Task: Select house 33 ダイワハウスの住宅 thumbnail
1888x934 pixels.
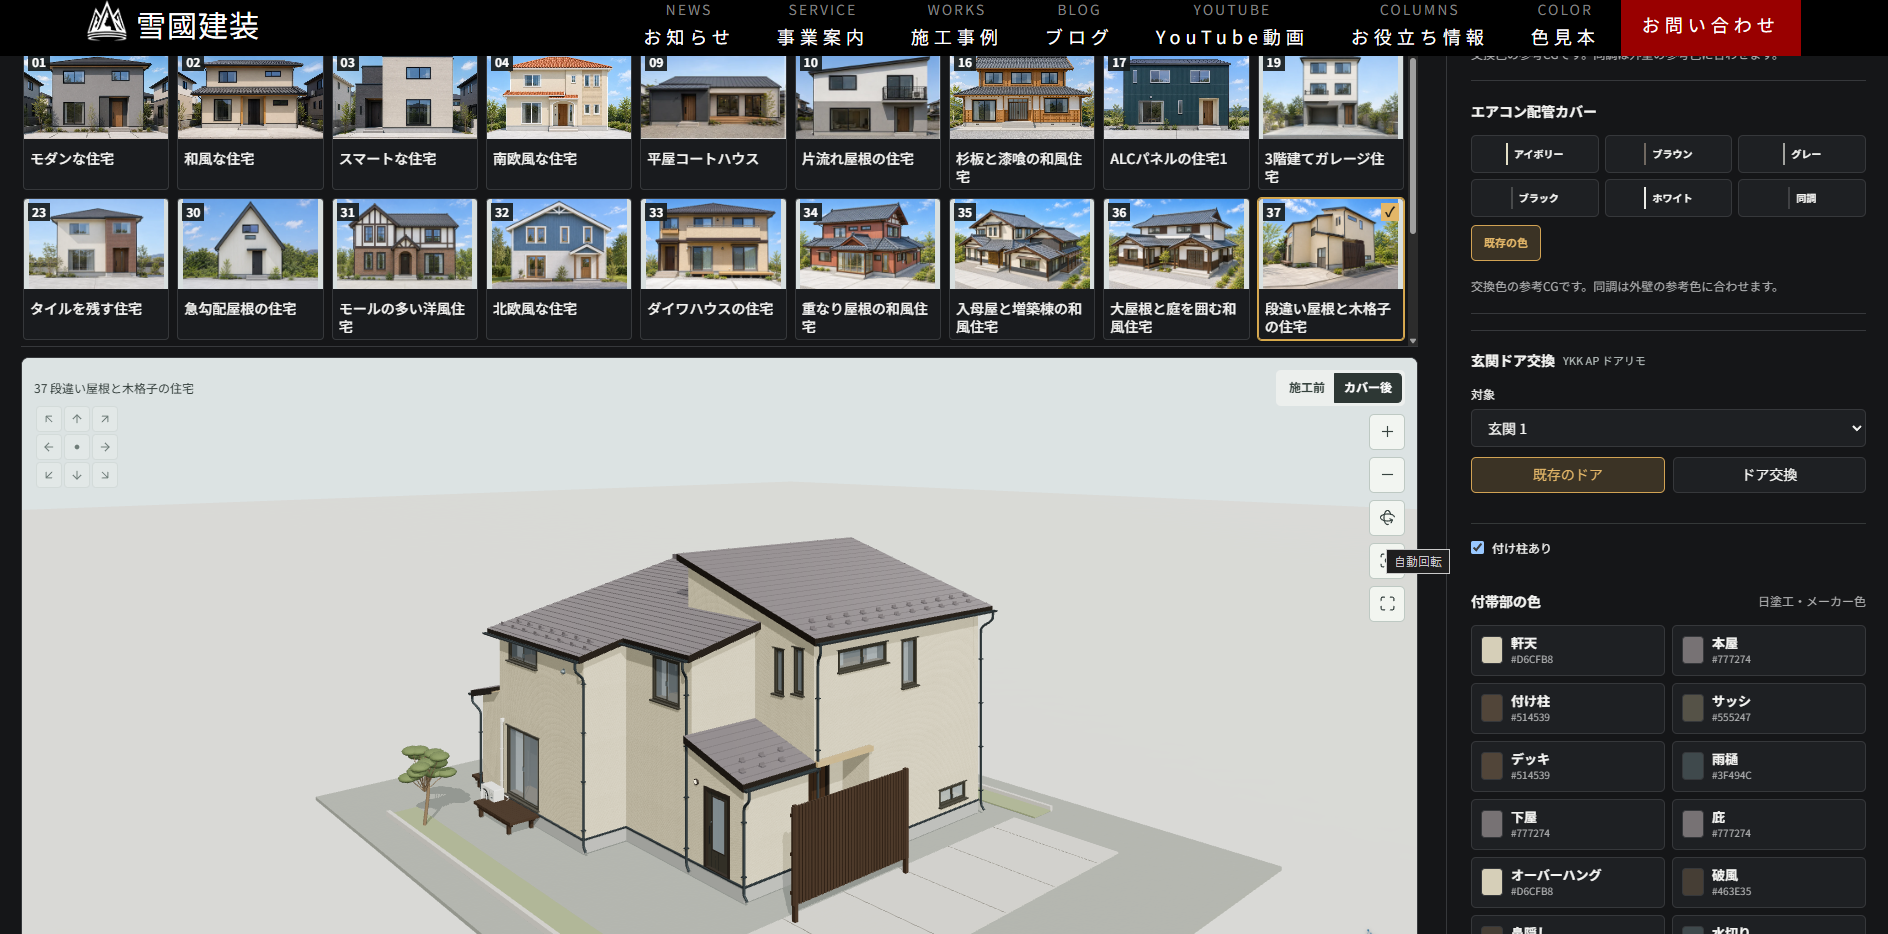Action: (713, 269)
